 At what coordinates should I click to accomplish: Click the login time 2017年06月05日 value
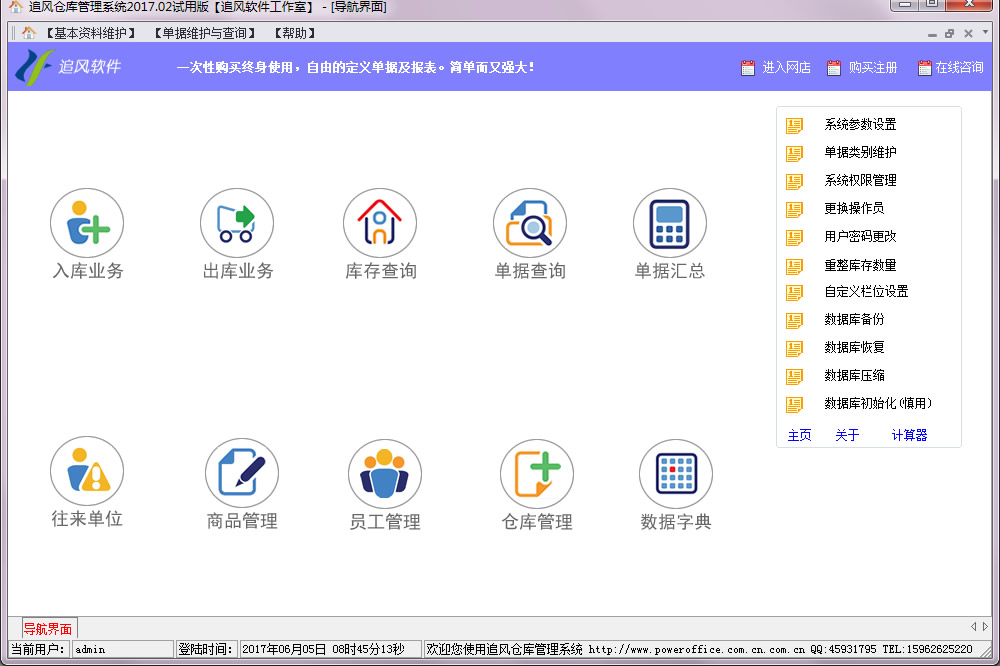click(331, 649)
